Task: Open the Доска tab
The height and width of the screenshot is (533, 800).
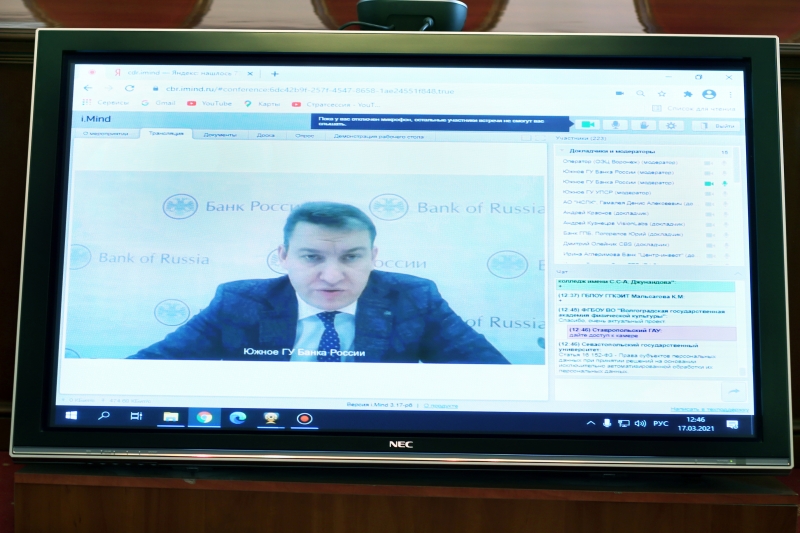Action: [266, 135]
